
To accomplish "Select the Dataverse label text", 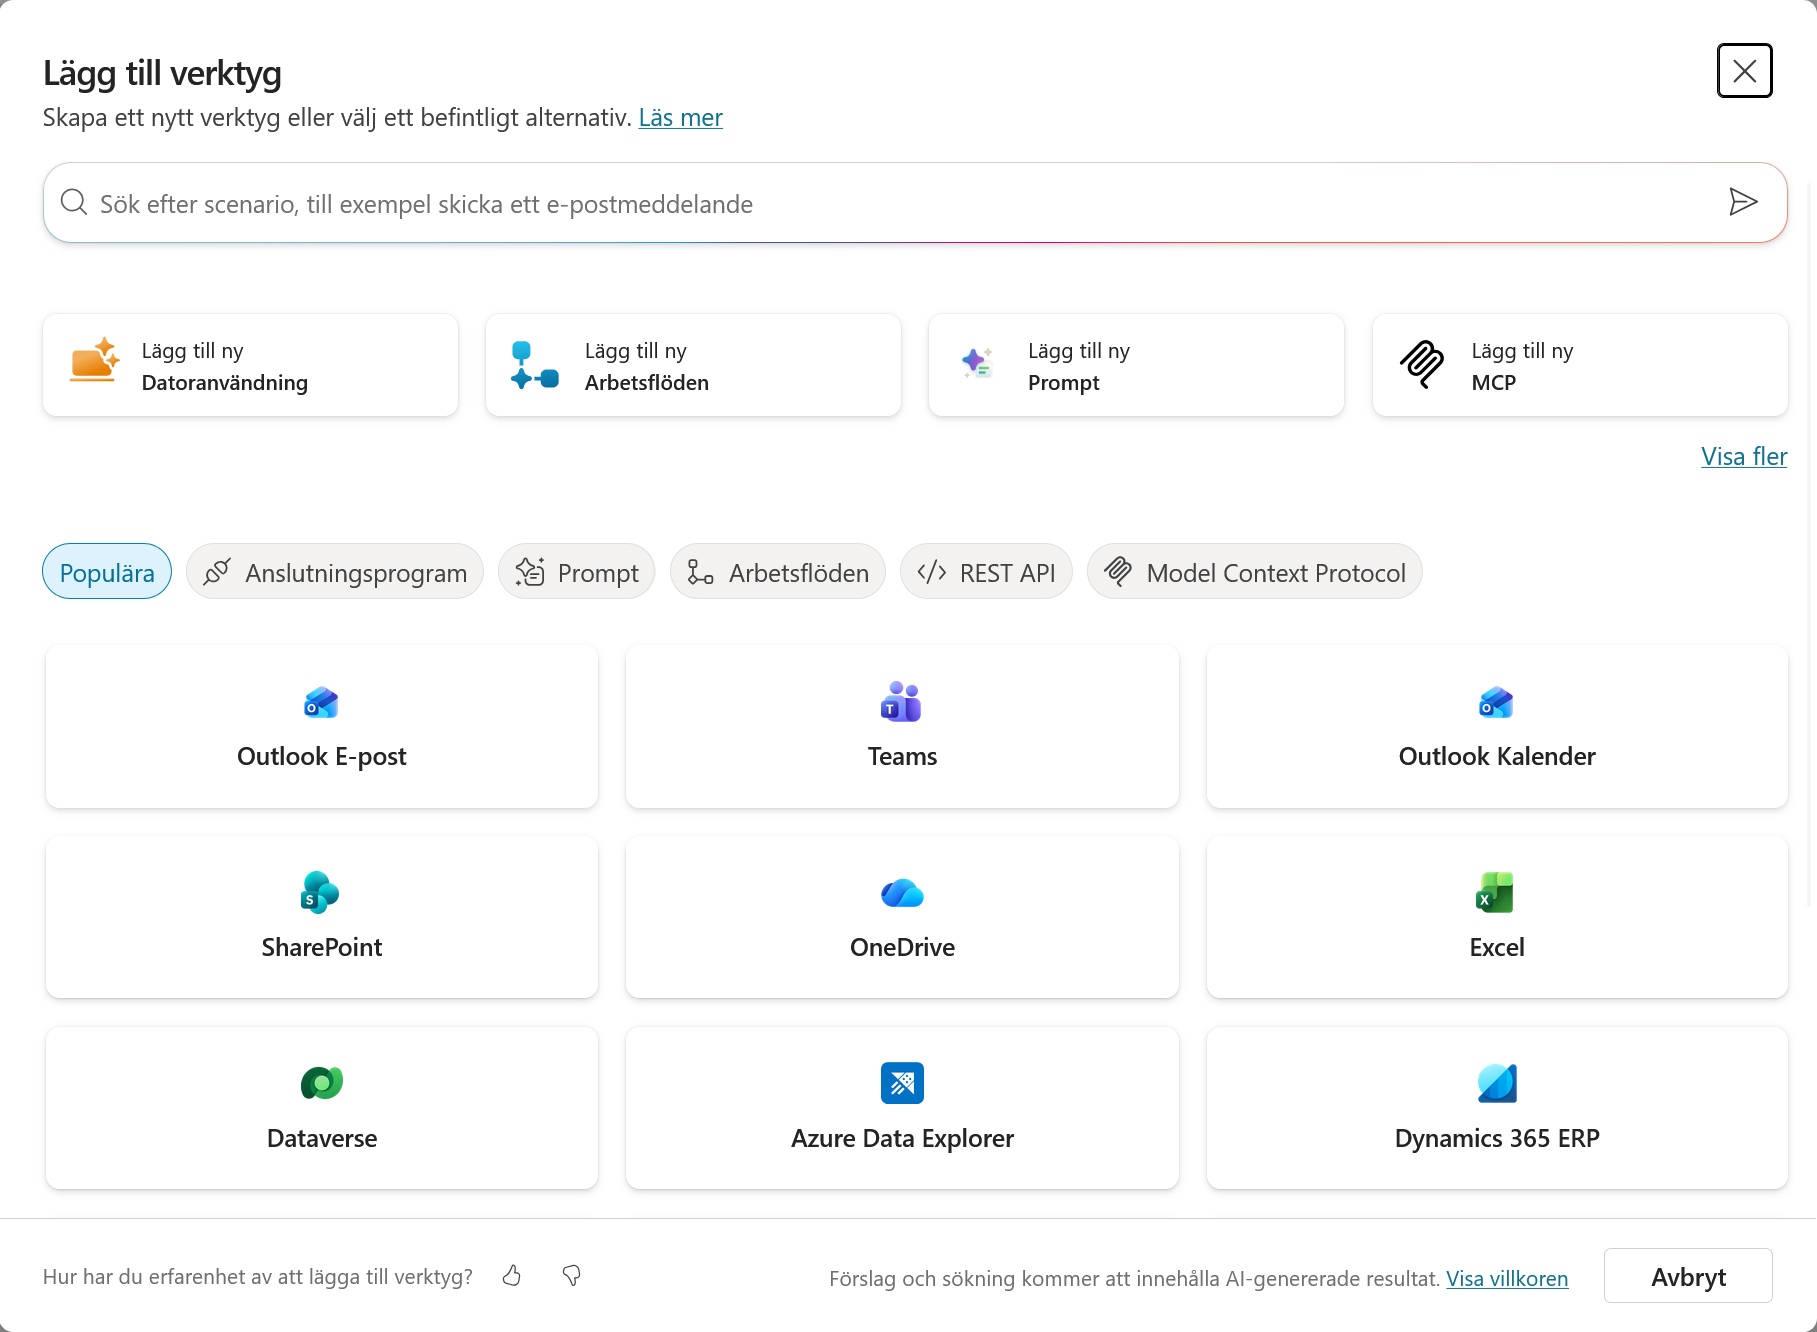I will [x=322, y=1138].
